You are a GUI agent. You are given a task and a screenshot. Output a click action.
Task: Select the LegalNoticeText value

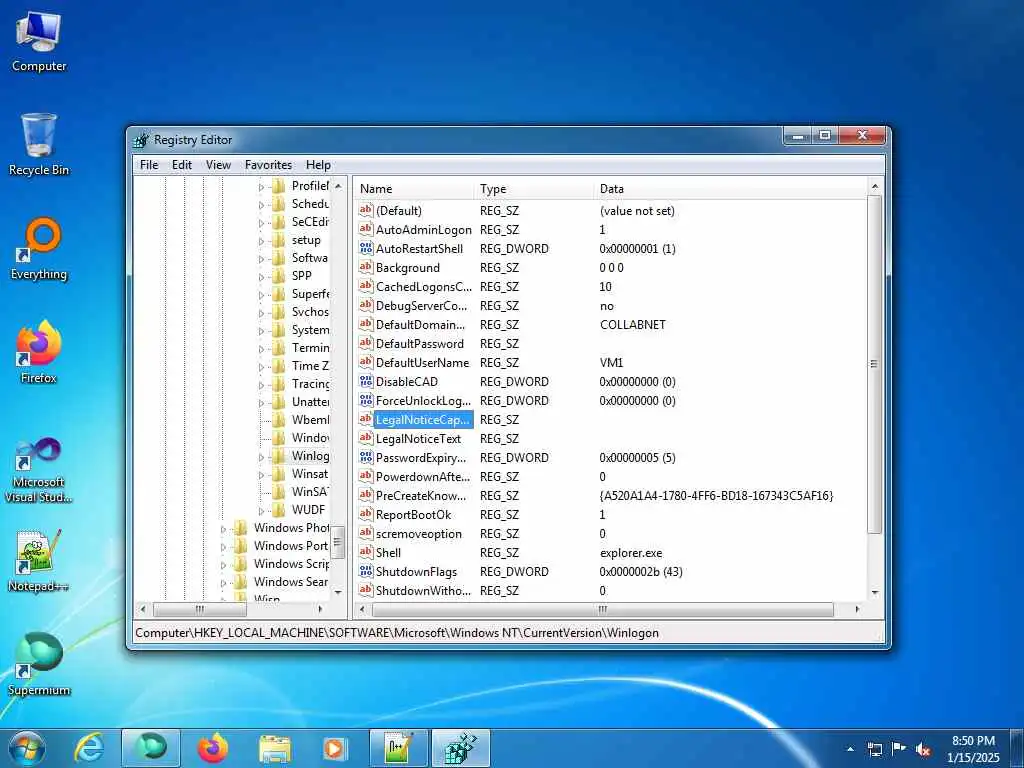(418, 439)
